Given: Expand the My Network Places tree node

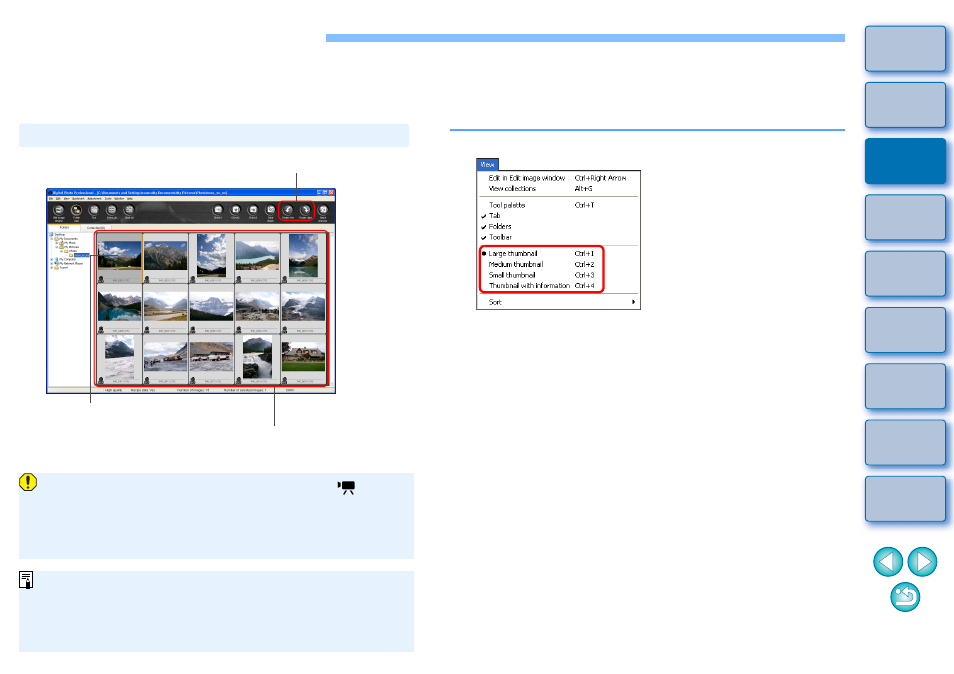Looking at the screenshot, I should click(x=52, y=263).
